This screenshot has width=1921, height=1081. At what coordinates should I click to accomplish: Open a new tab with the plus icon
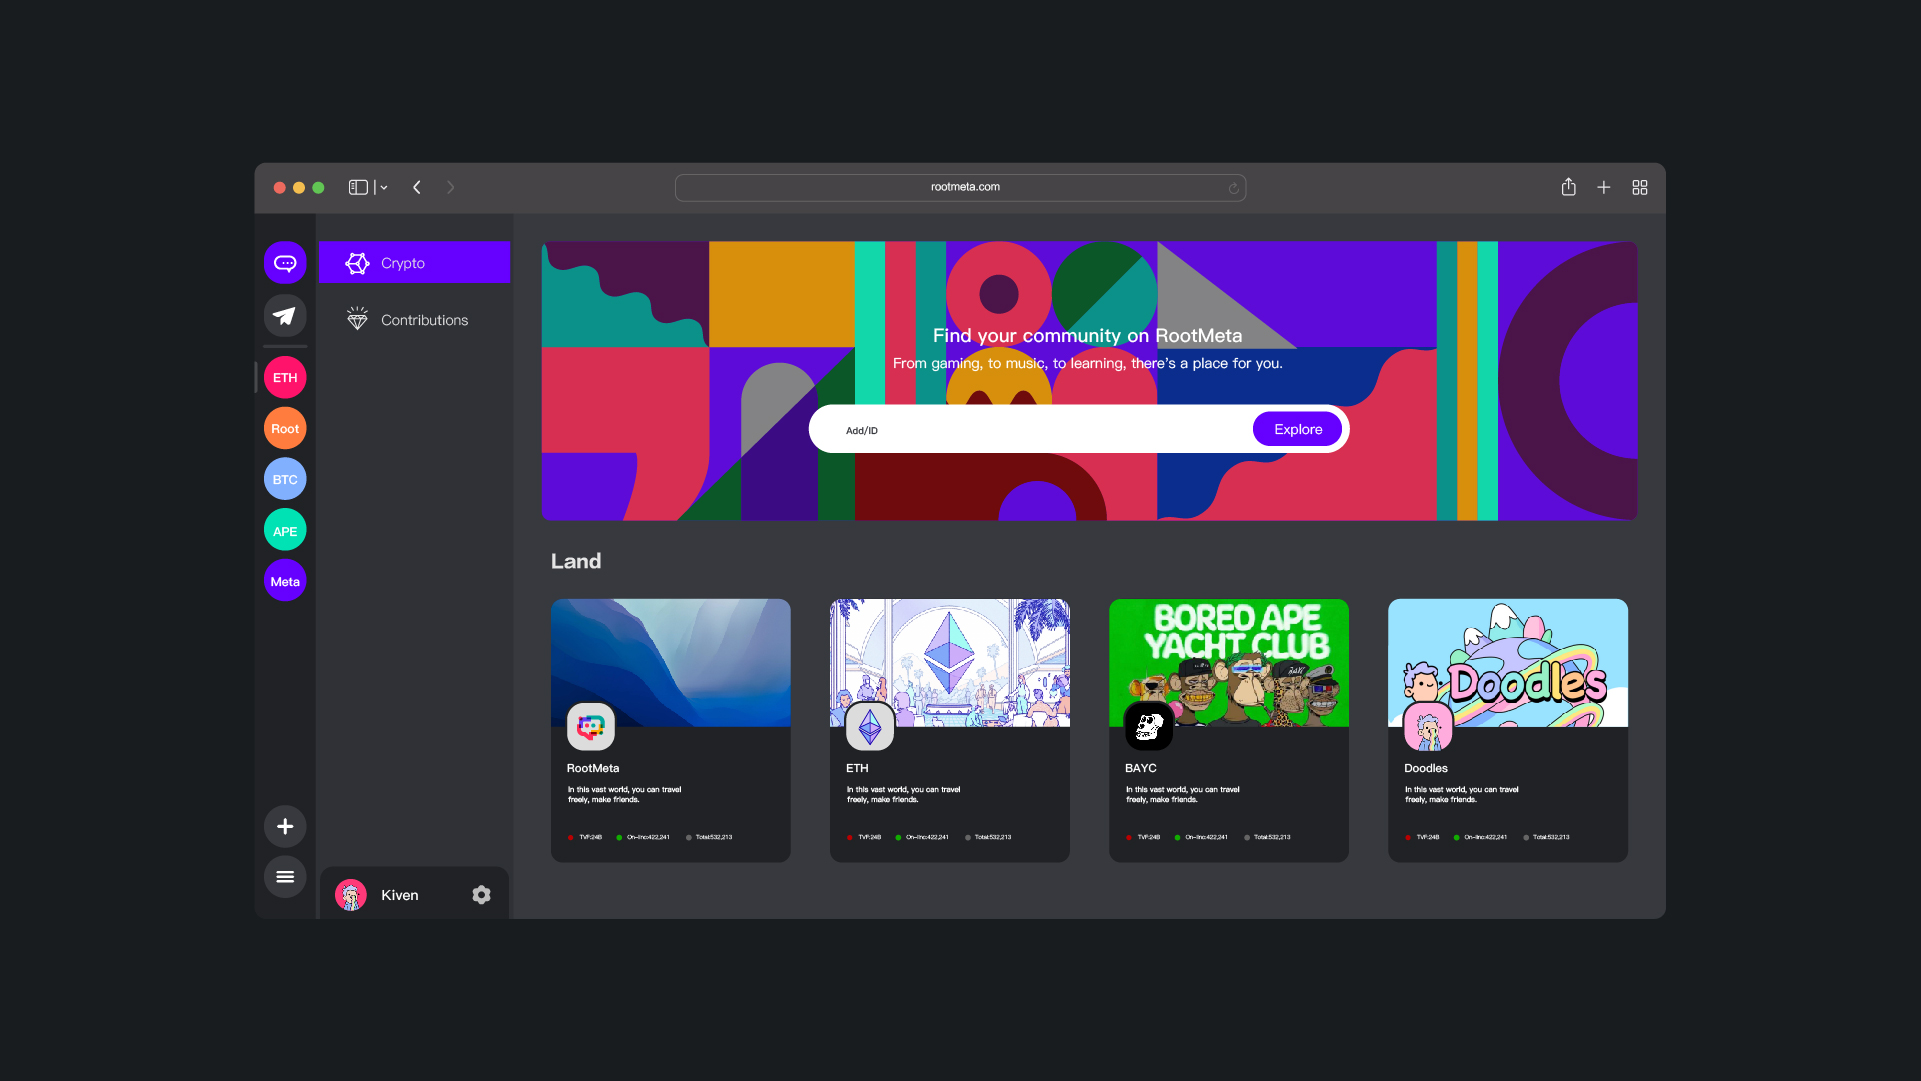tap(1604, 187)
